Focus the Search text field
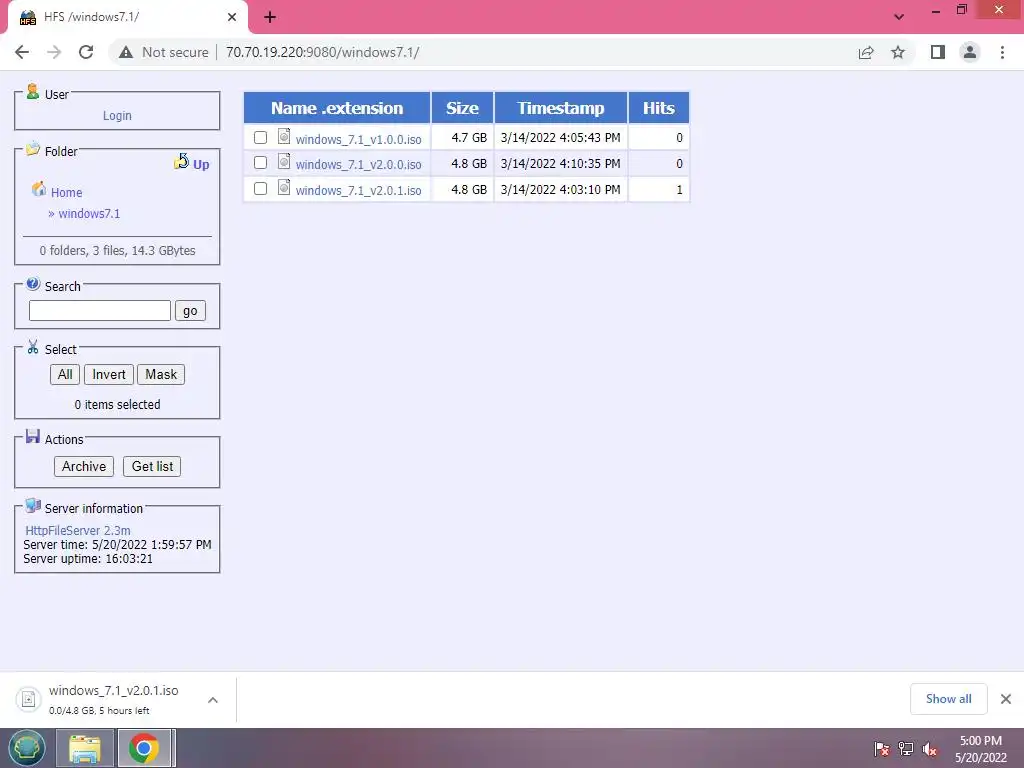The height and width of the screenshot is (768, 1024). [x=100, y=311]
